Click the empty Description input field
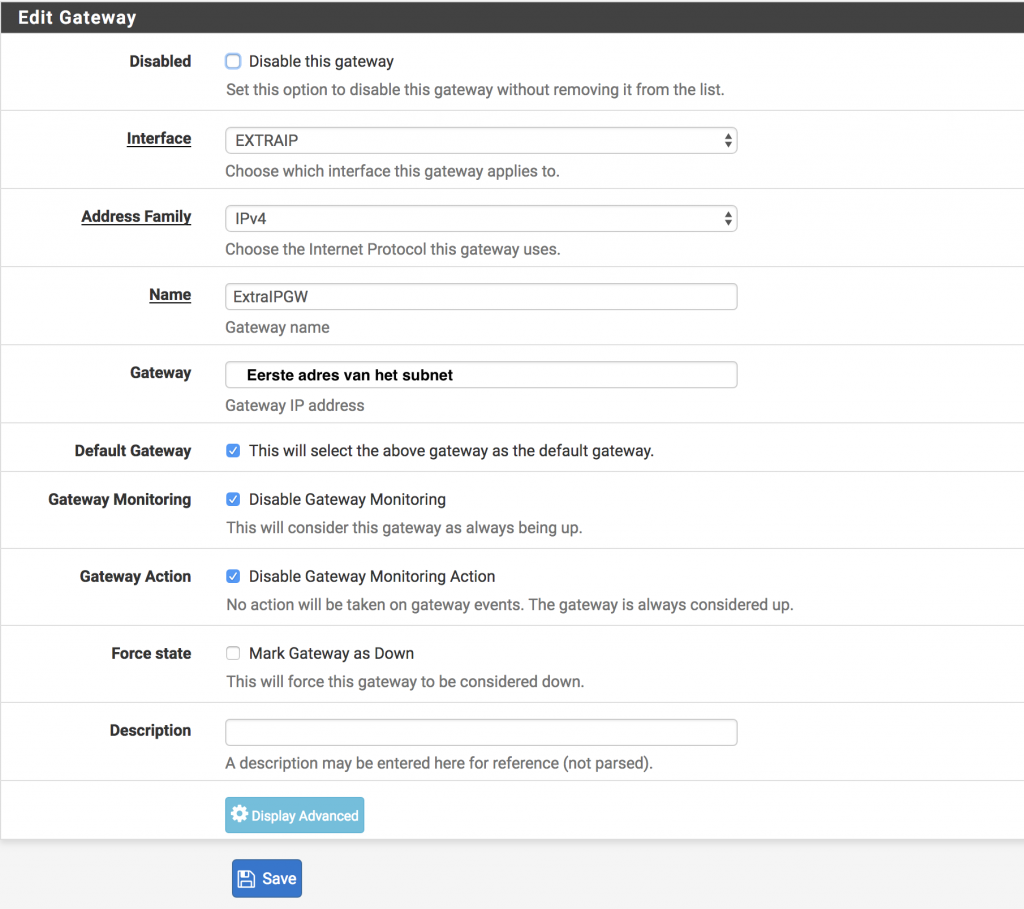Viewport: 1024px width, 909px height. click(x=481, y=732)
